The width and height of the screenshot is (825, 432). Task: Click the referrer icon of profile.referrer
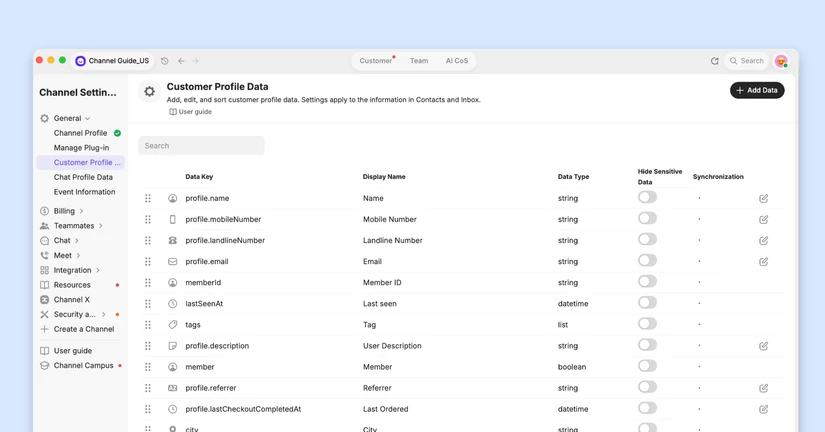tap(173, 388)
